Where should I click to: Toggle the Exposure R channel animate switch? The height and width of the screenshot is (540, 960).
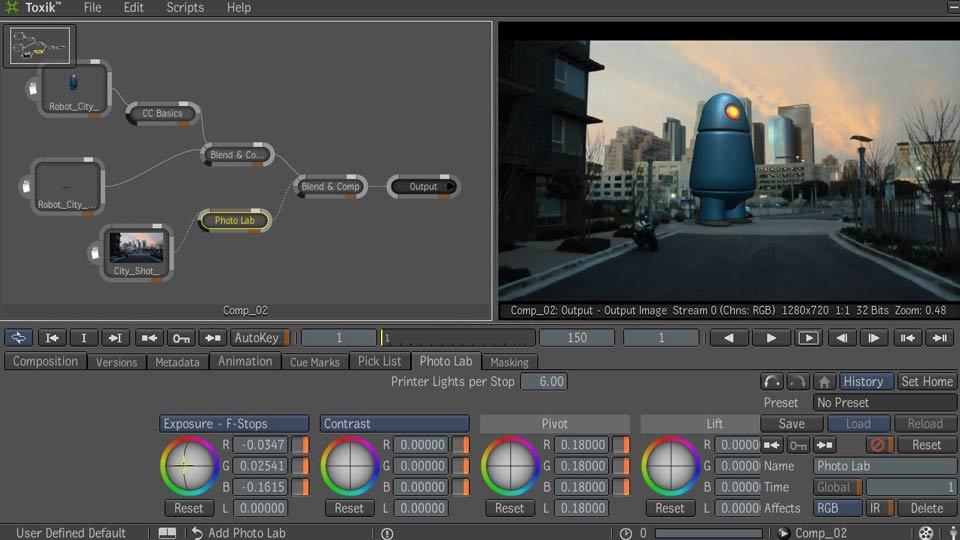(300, 445)
